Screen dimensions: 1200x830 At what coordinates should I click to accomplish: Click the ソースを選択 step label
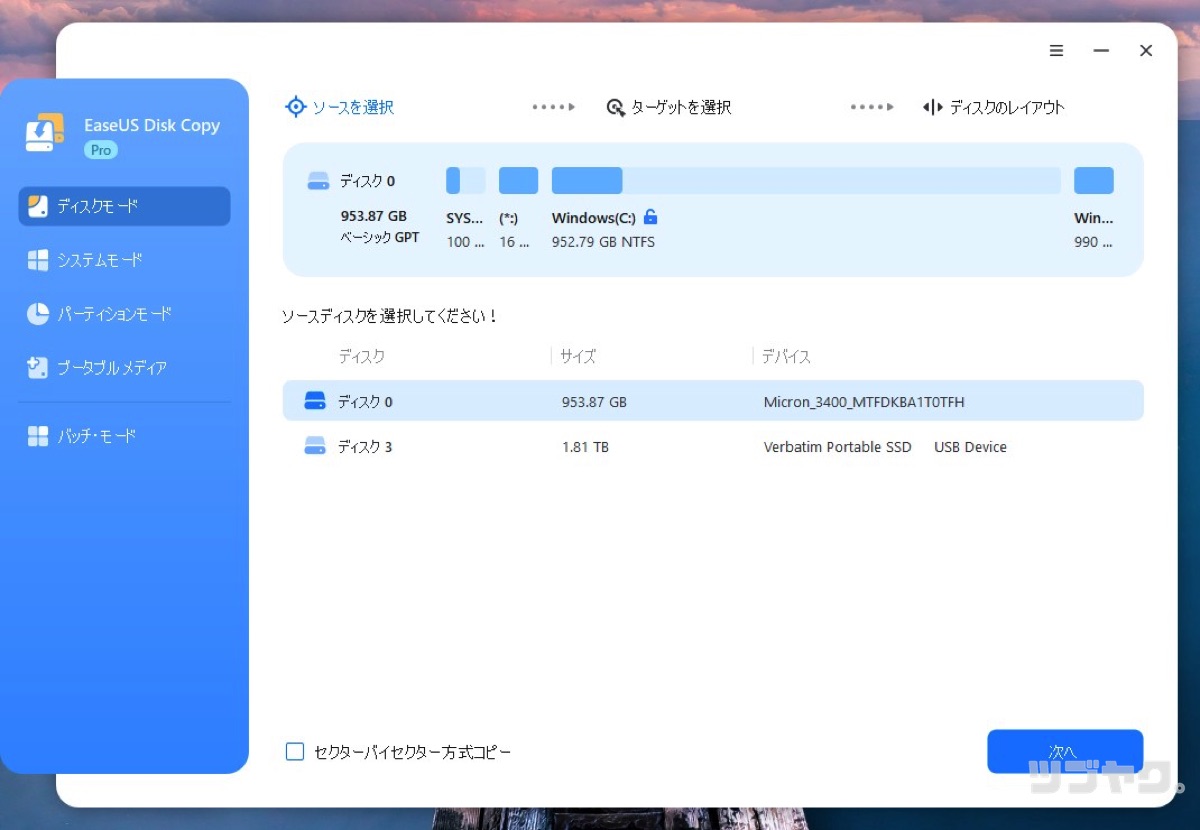pos(350,106)
